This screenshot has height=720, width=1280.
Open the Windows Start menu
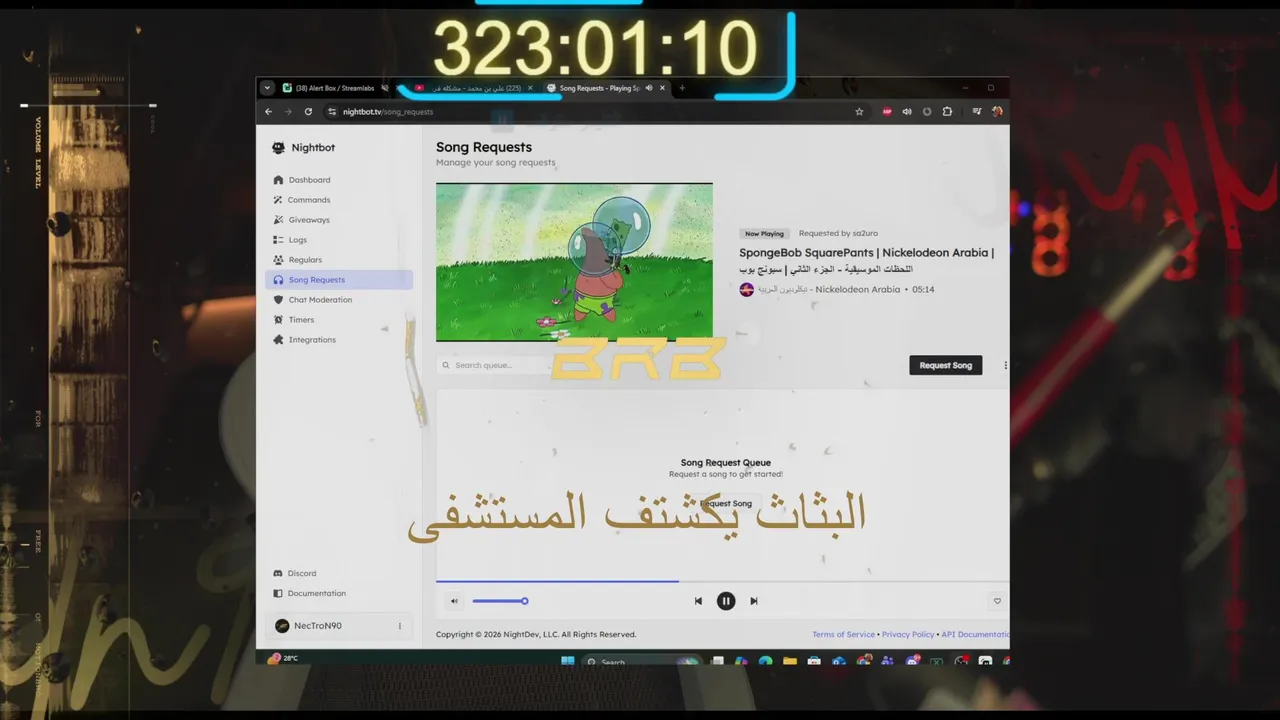[568, 661]
